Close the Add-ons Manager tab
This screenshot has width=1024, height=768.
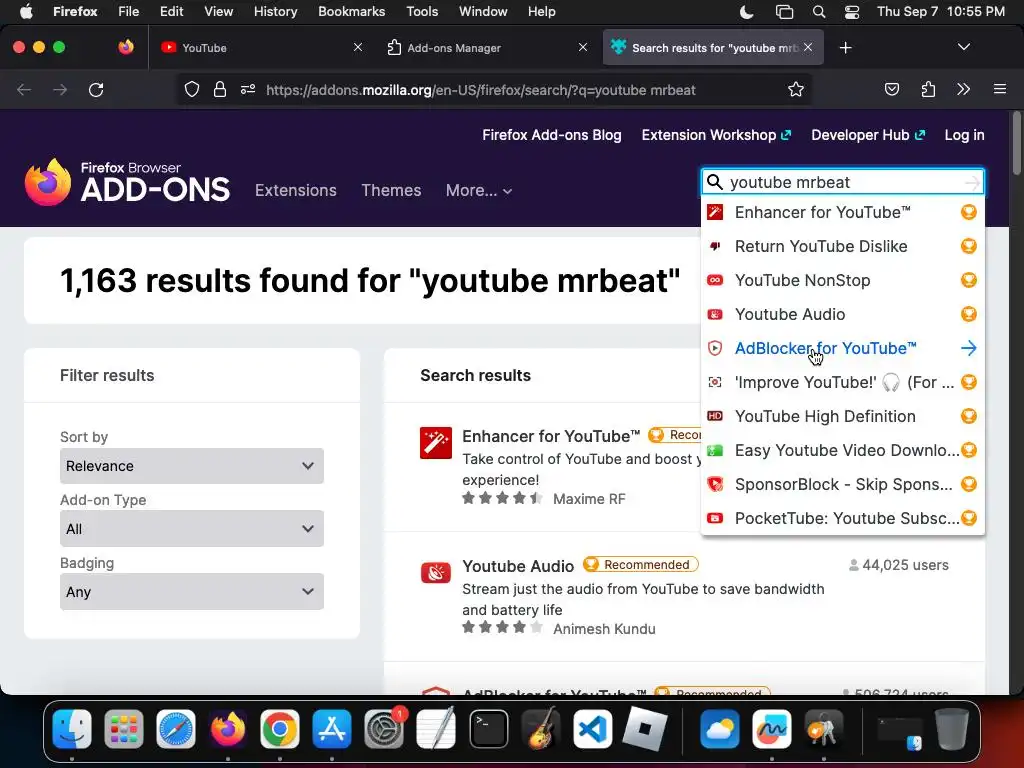click(583, 47)
